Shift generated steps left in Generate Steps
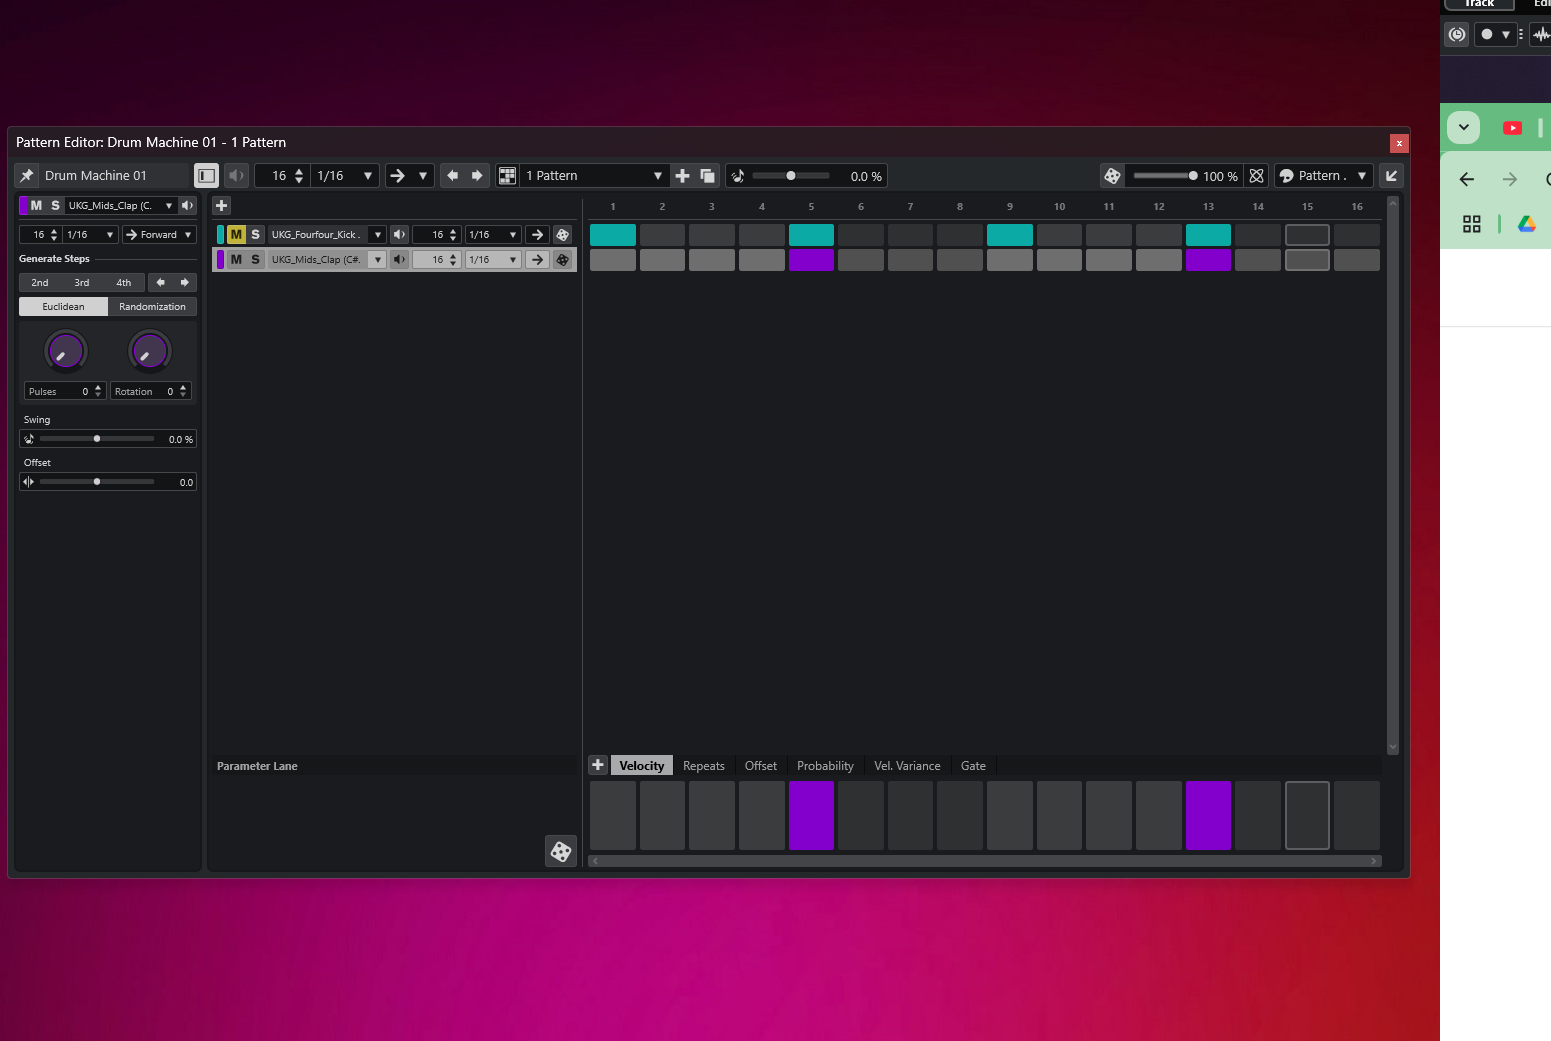The height and width of the screenshot is (1041, 1551). click(160, 283)
